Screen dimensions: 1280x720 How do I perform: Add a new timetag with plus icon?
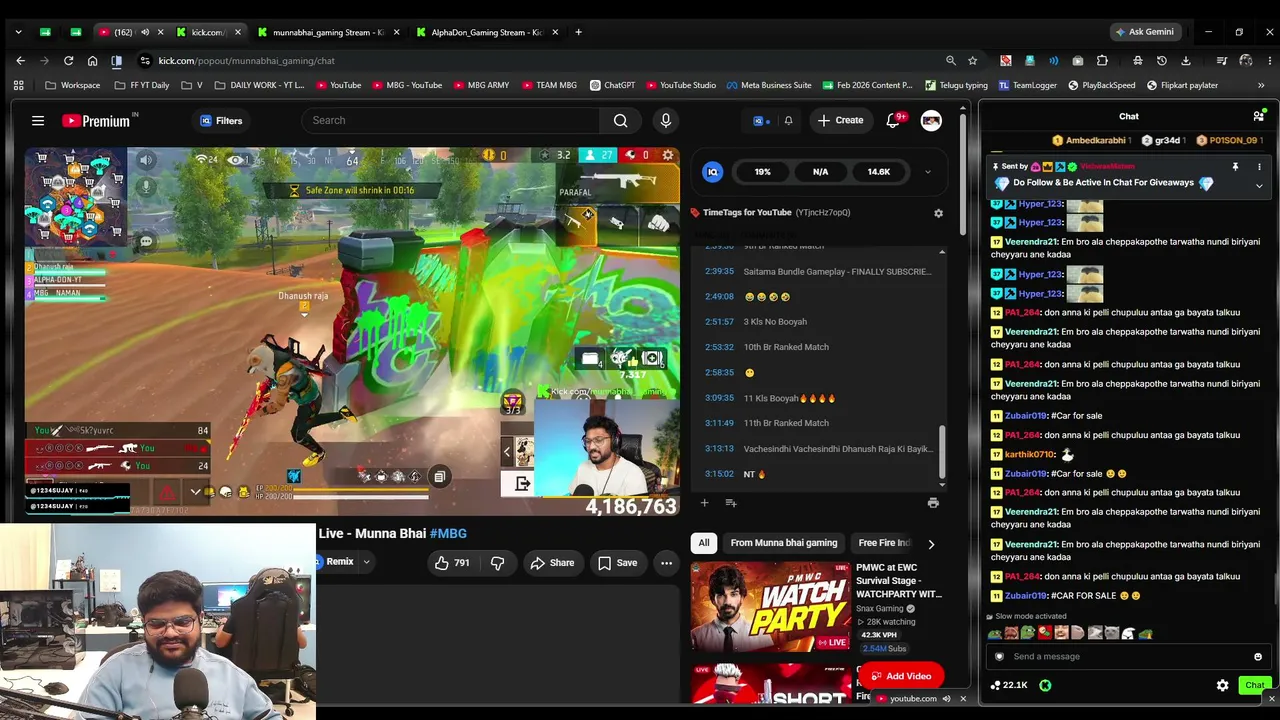[704, 503]
